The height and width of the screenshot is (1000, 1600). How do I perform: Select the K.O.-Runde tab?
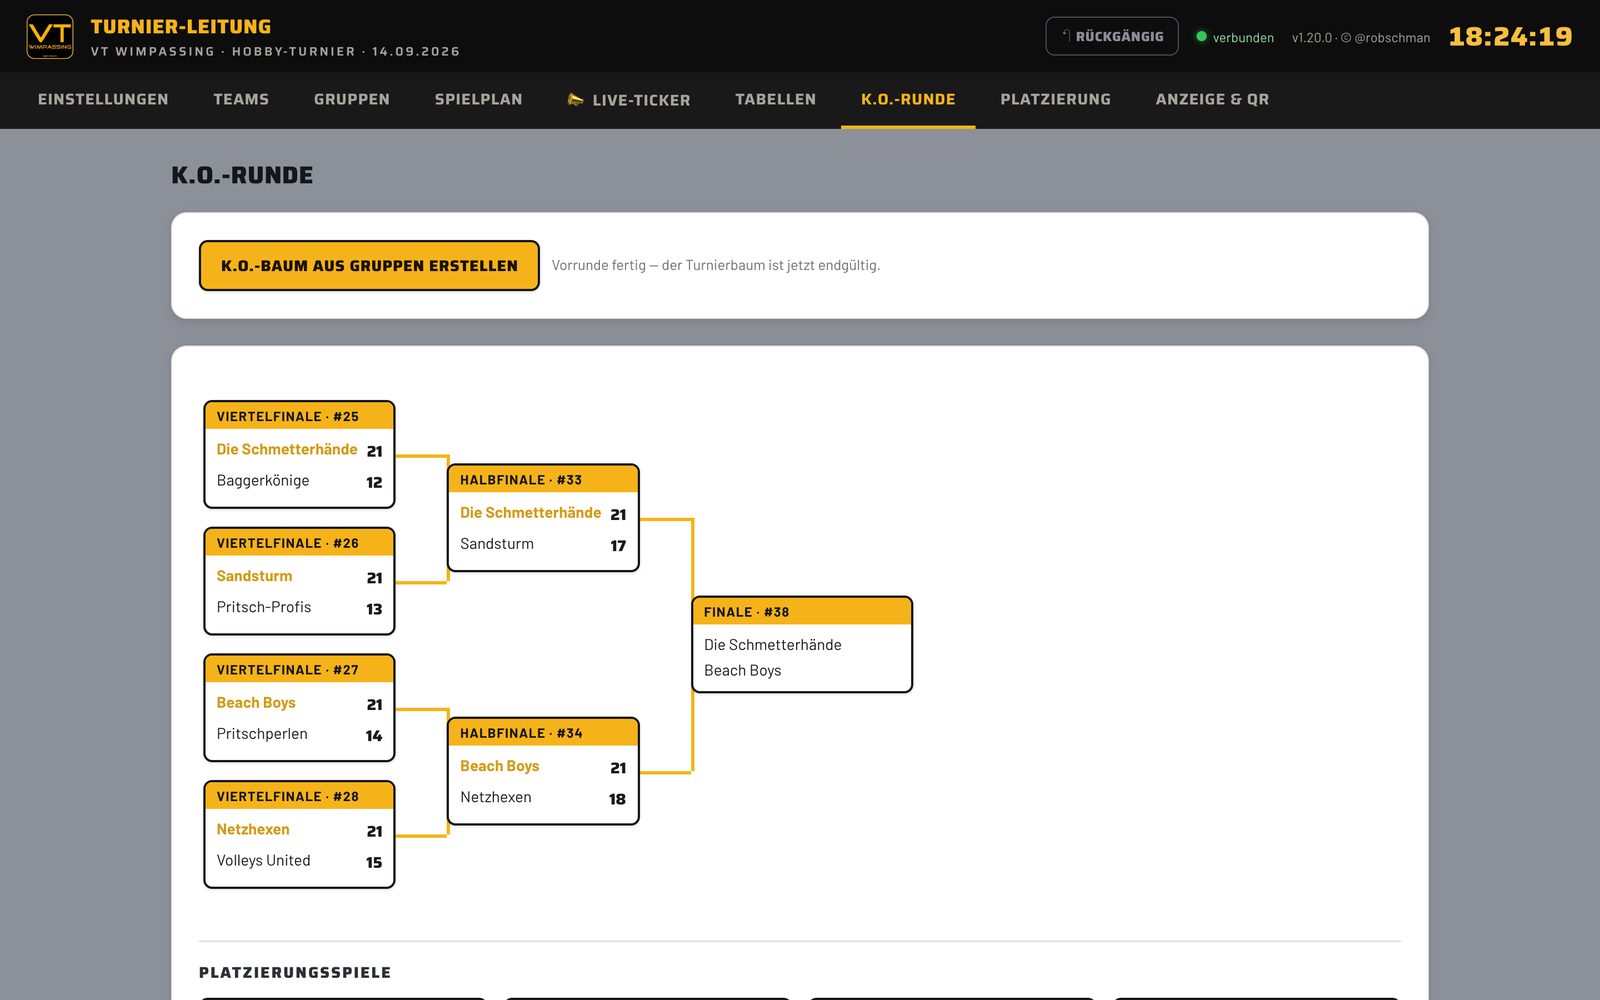(x=908, y=99)
